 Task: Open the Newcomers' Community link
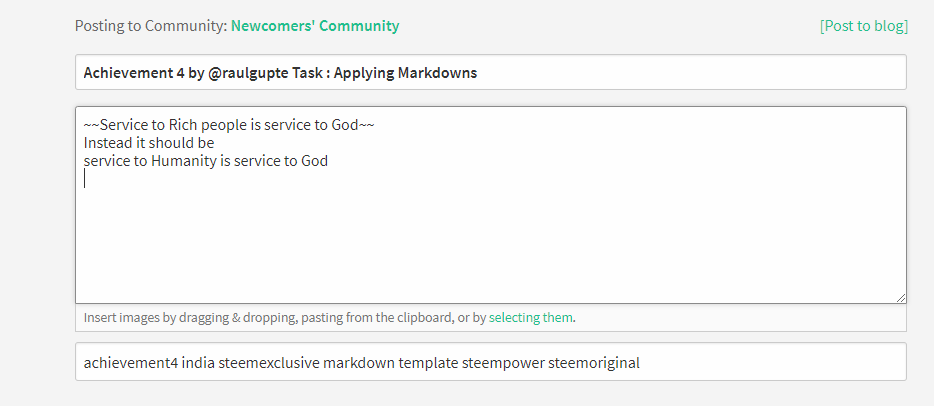[x=315, y=26]
